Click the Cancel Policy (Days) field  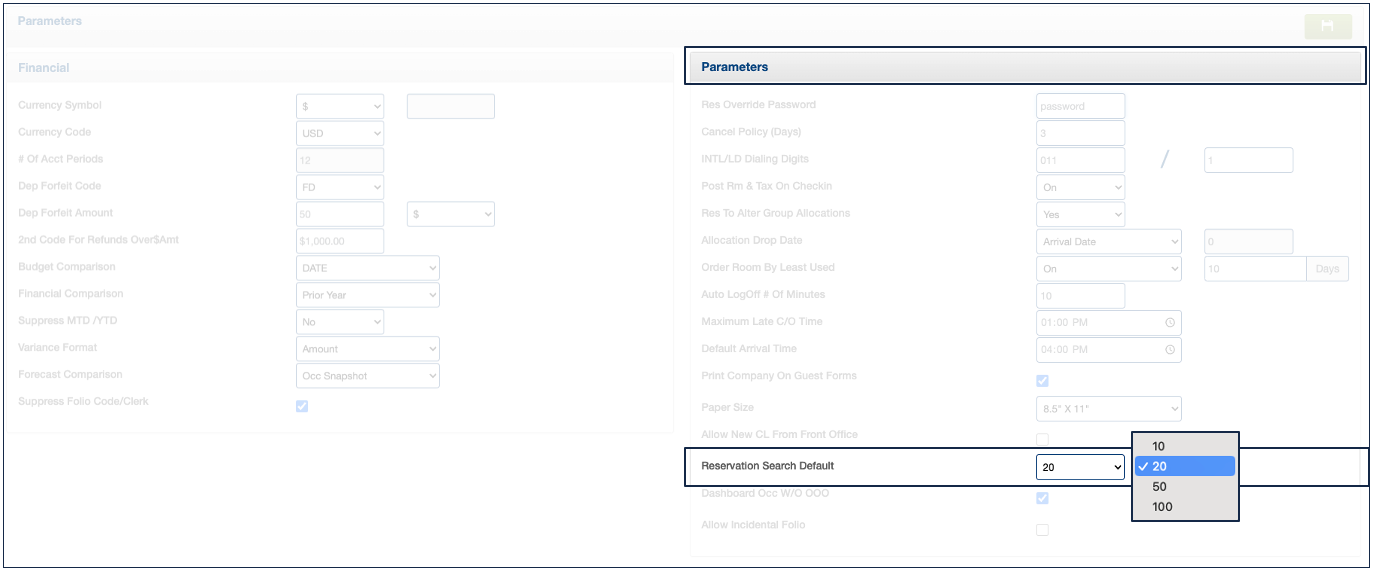(1080, 133)
